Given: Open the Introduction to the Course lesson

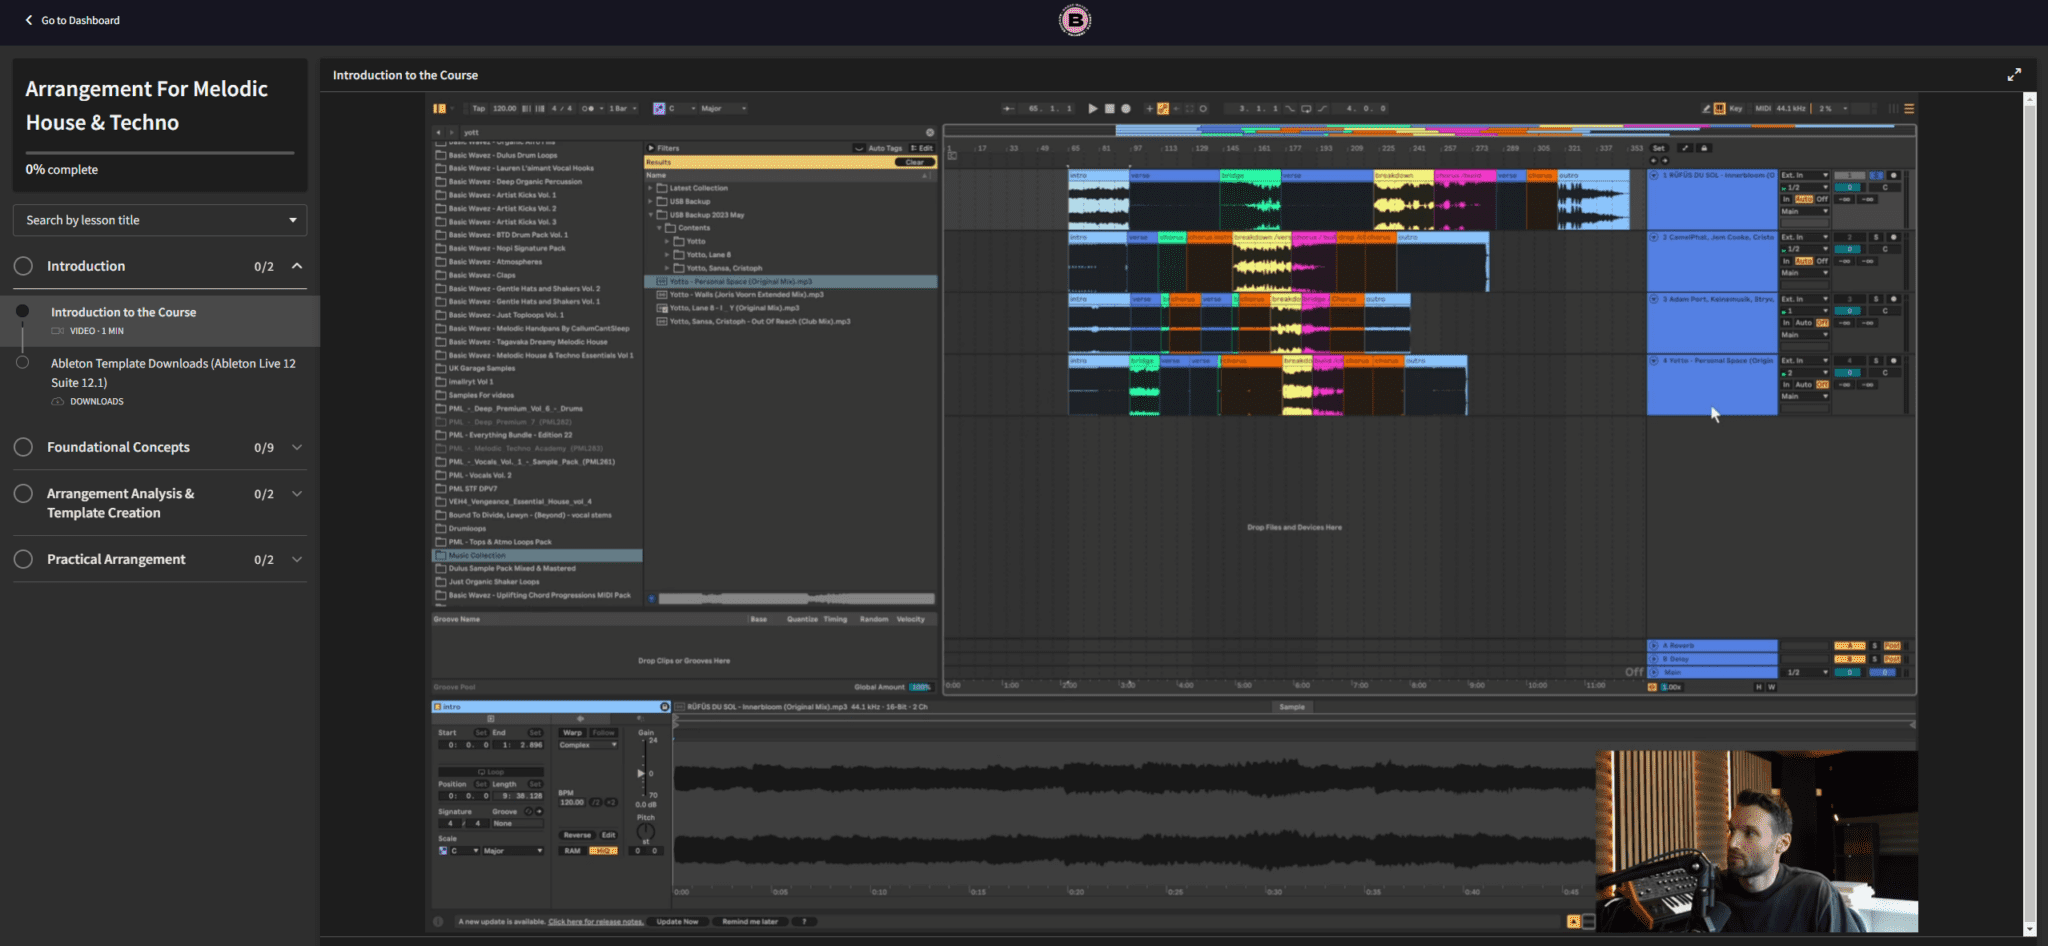Looking at the screenshot, I should point(123,312).
